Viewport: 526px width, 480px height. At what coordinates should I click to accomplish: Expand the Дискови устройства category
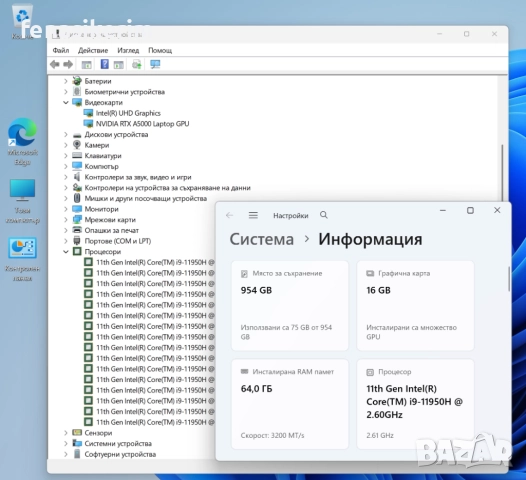(66, 135)
